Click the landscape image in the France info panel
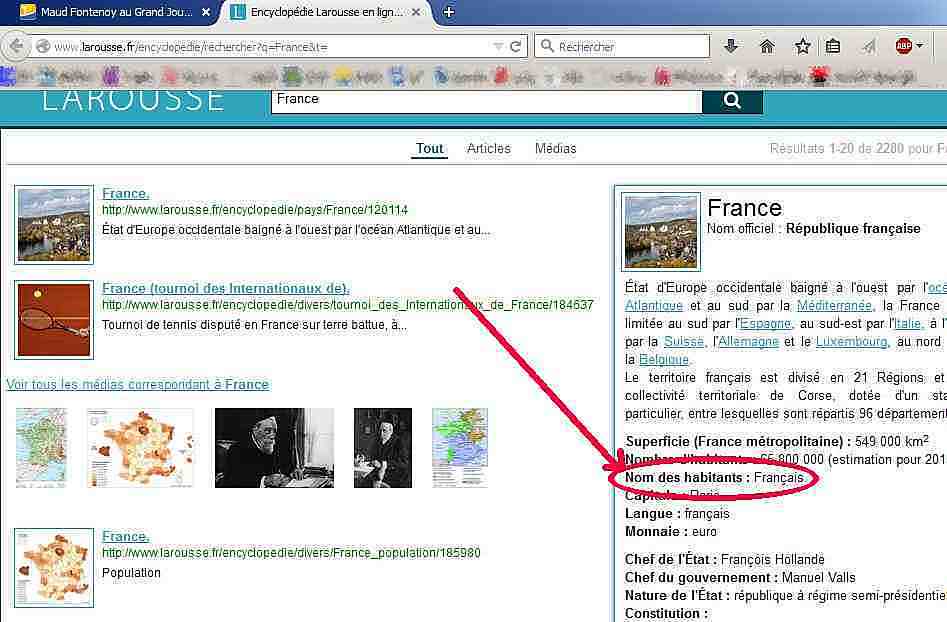The image size is (947, 622). tap(661, 232)
